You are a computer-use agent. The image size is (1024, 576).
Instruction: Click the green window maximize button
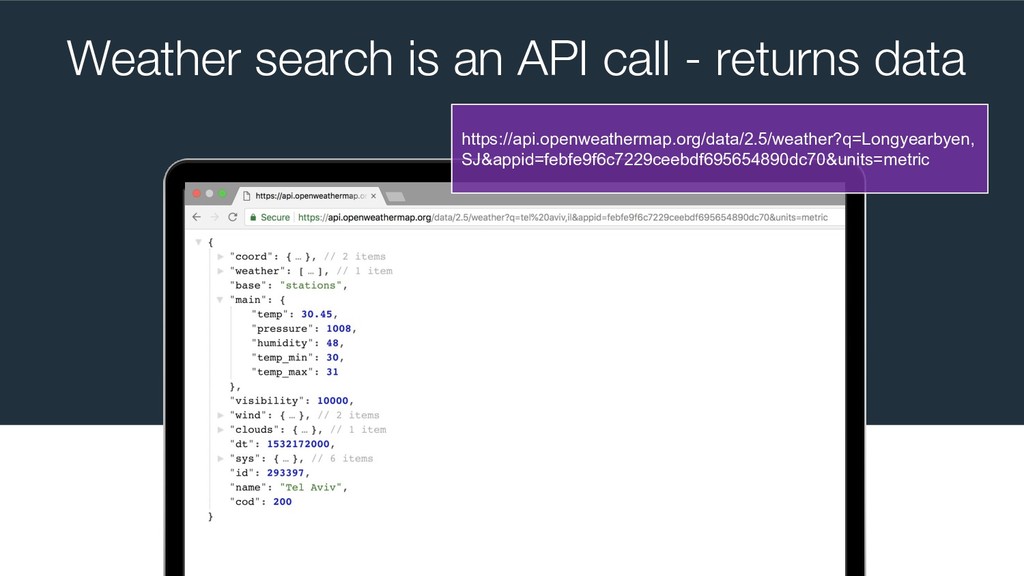coord(222,193)
